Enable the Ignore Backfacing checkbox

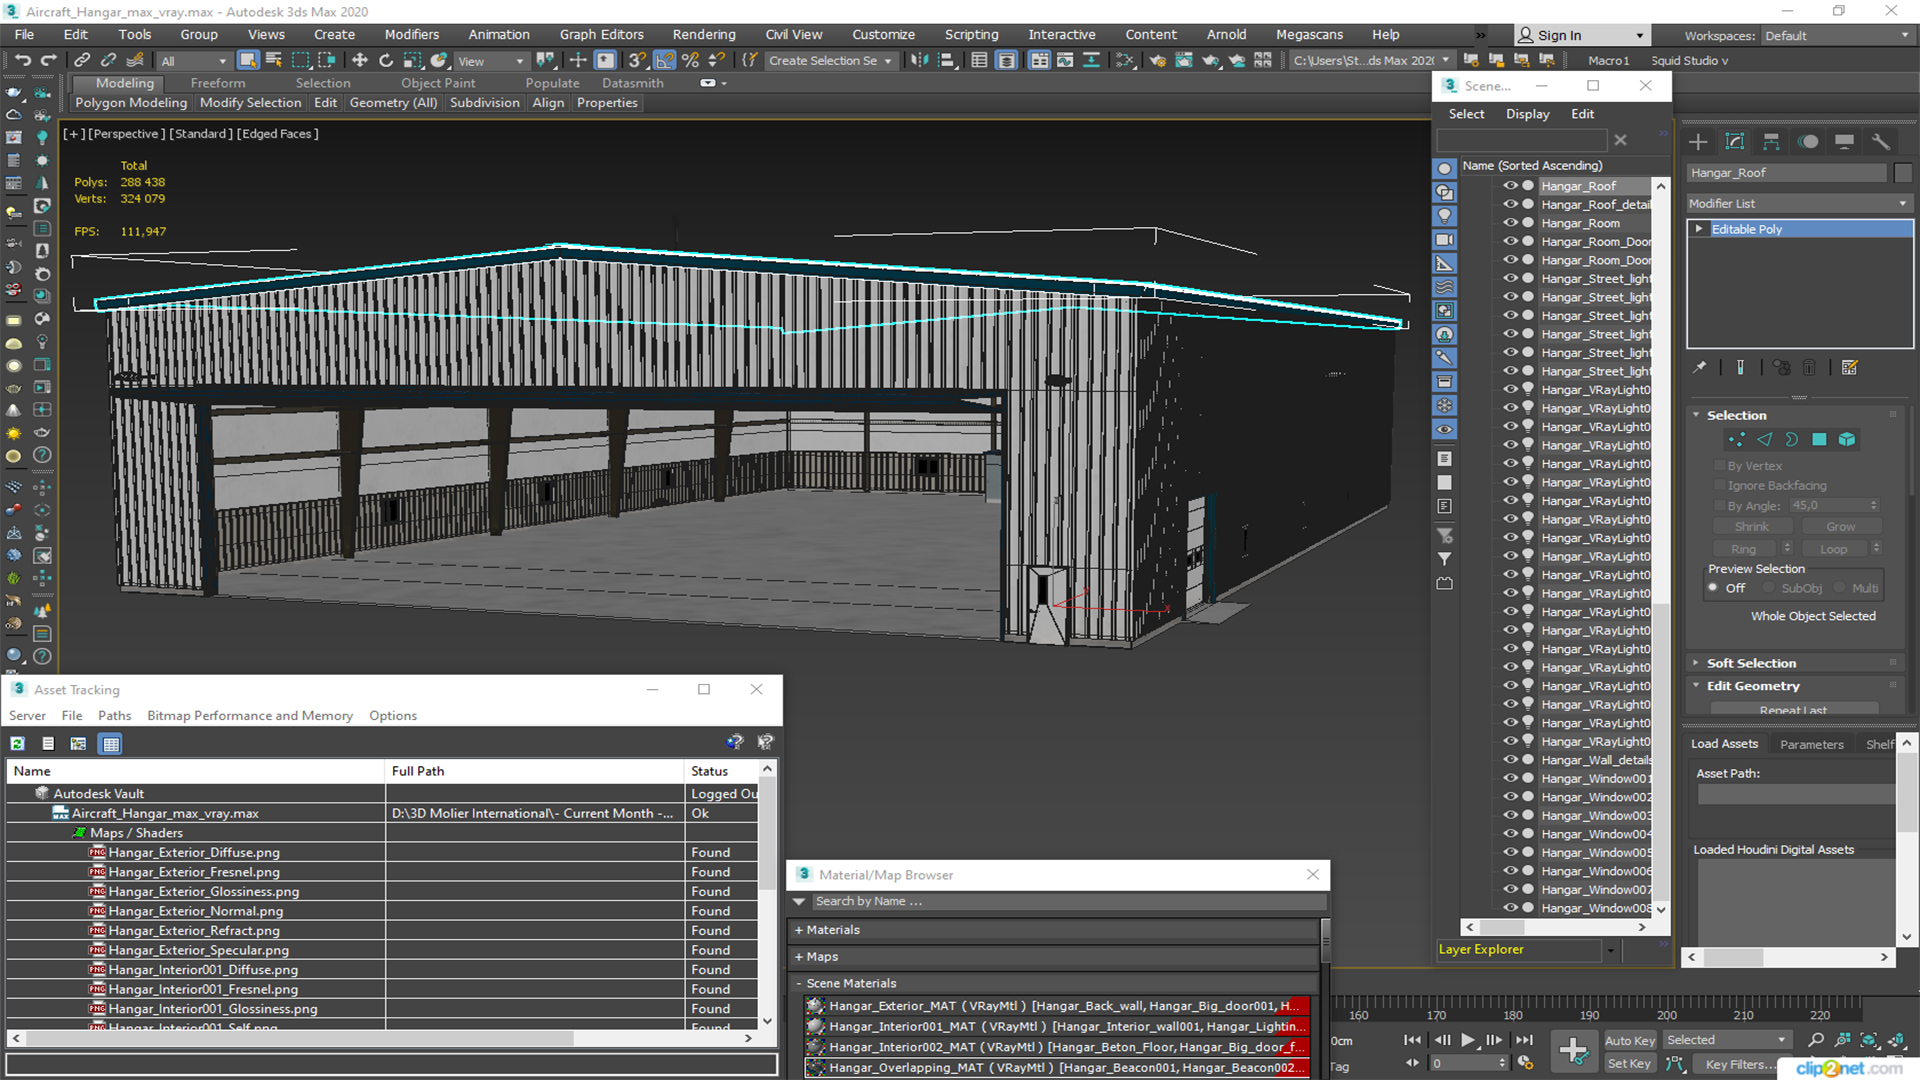pos(1720,485)
